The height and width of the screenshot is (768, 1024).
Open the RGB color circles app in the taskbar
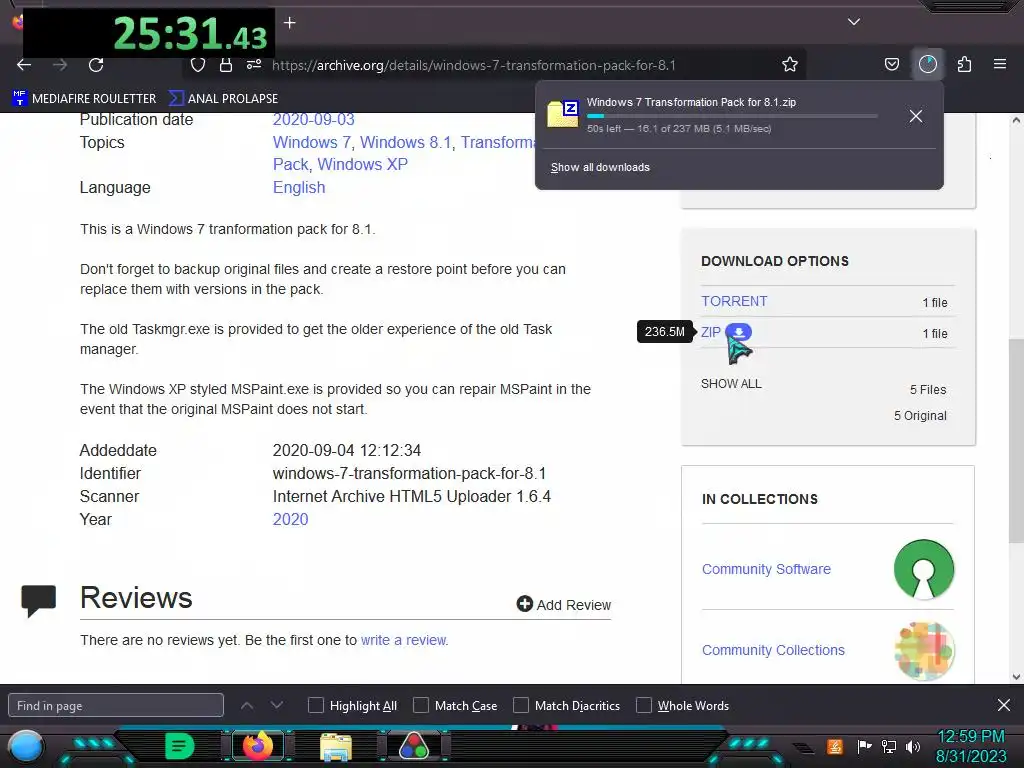(413, 746)
